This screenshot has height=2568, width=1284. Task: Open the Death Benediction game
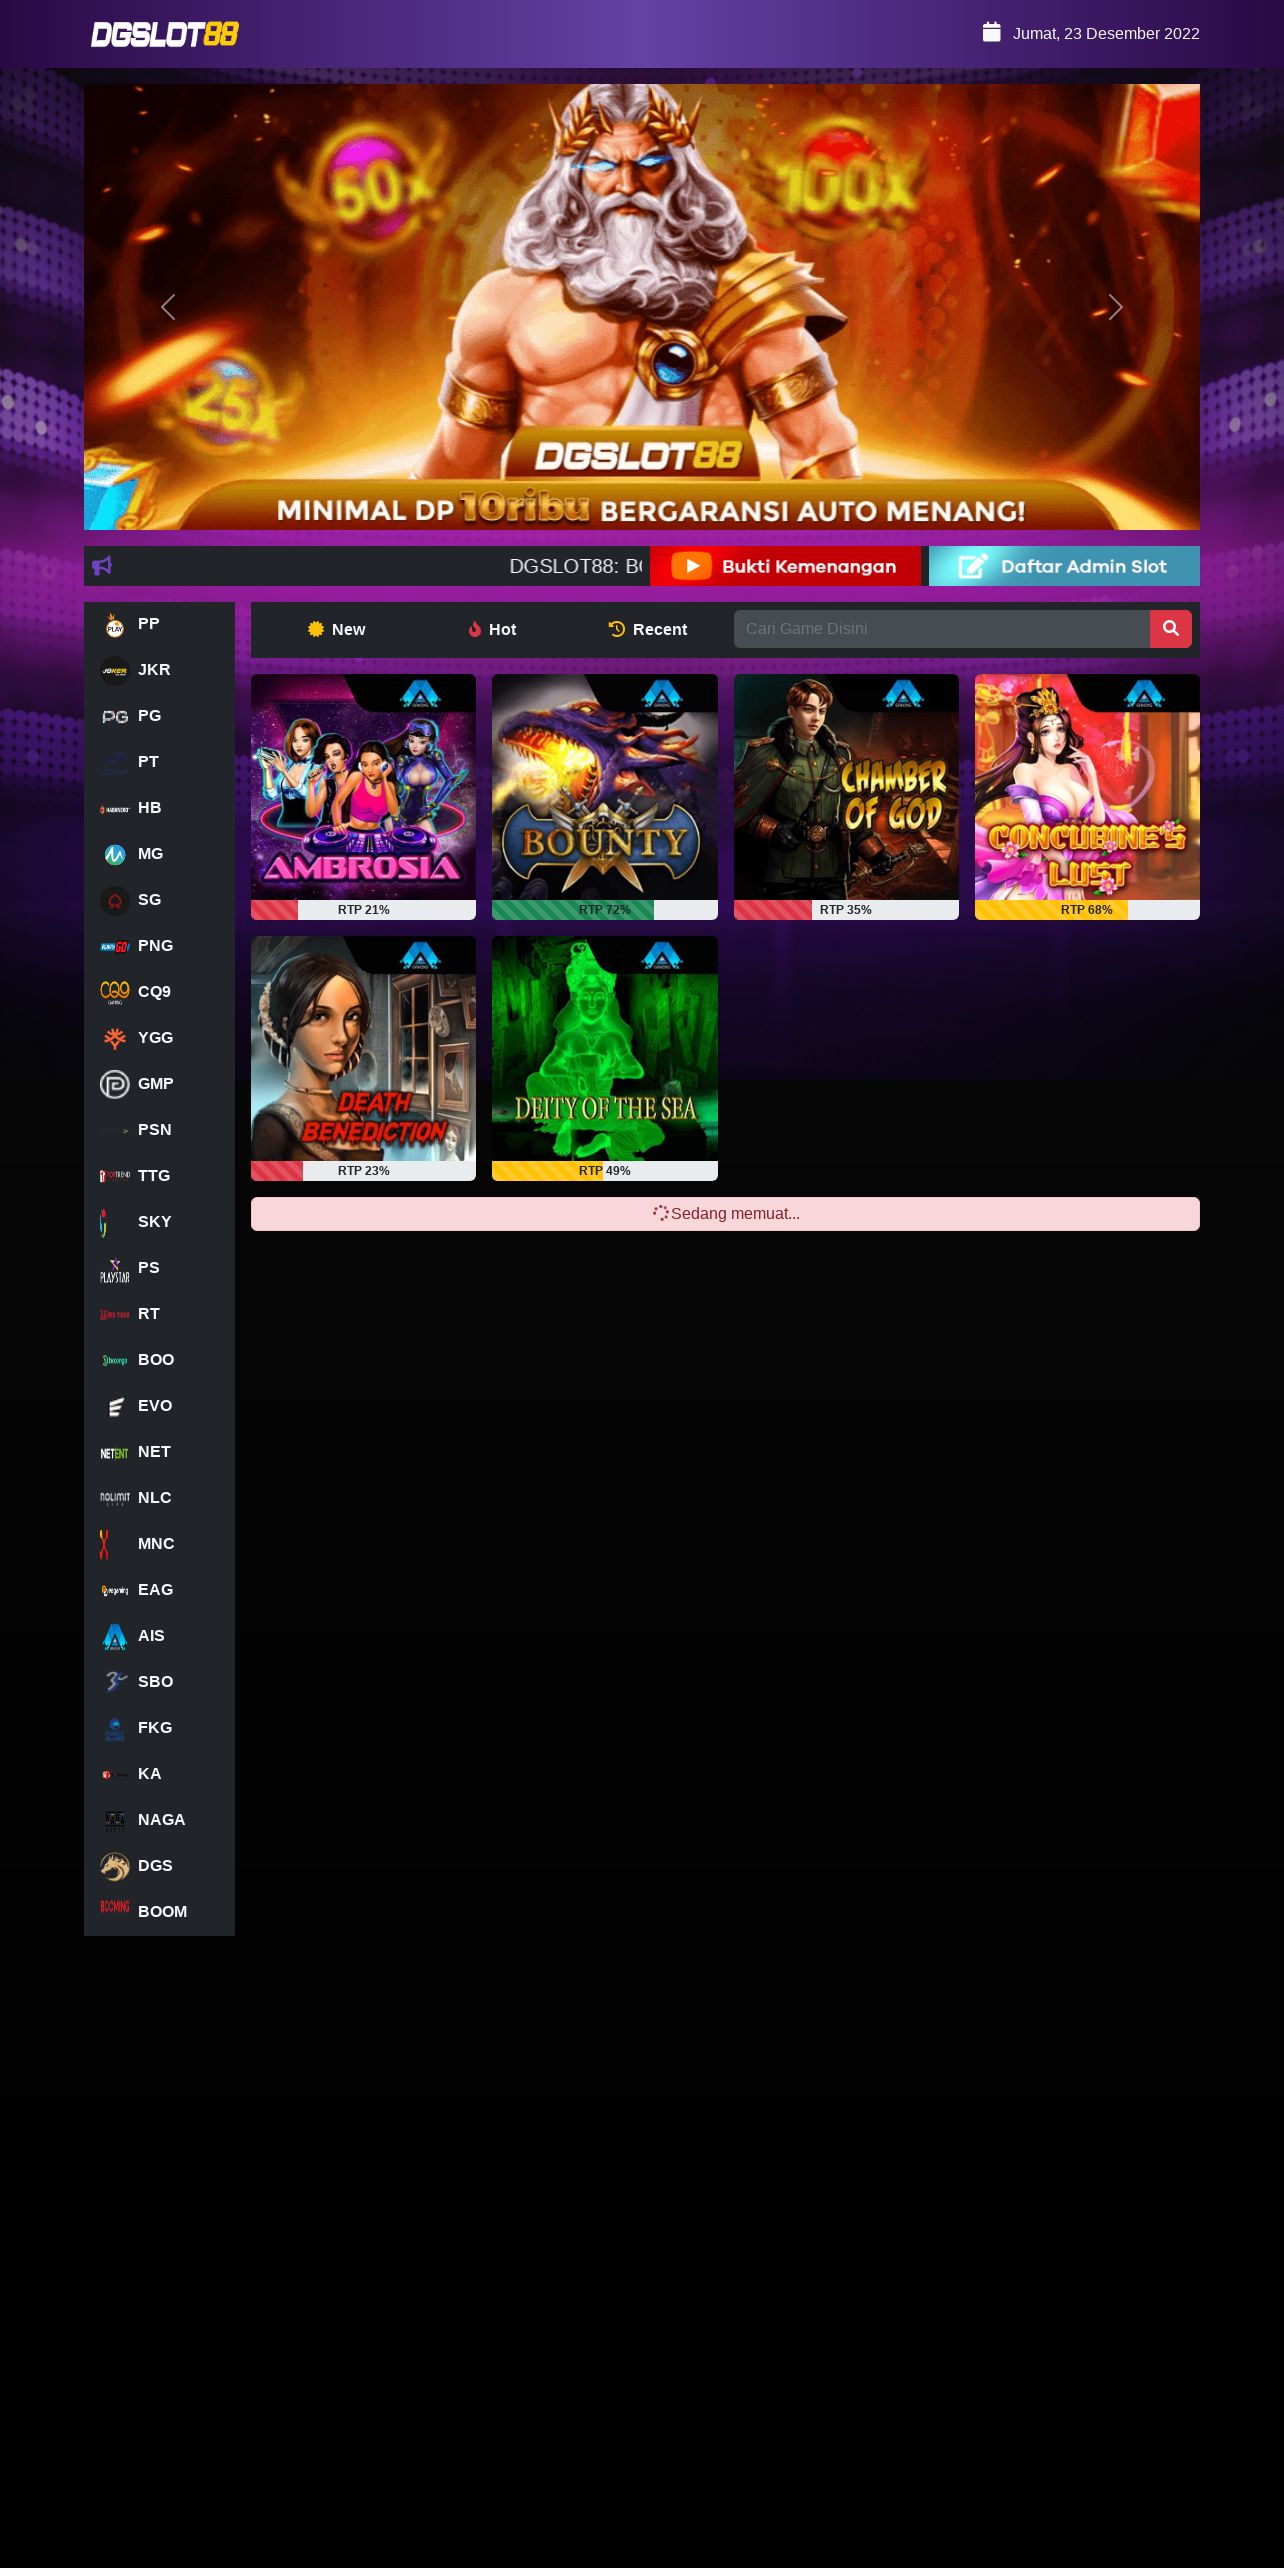(363, 1049)
